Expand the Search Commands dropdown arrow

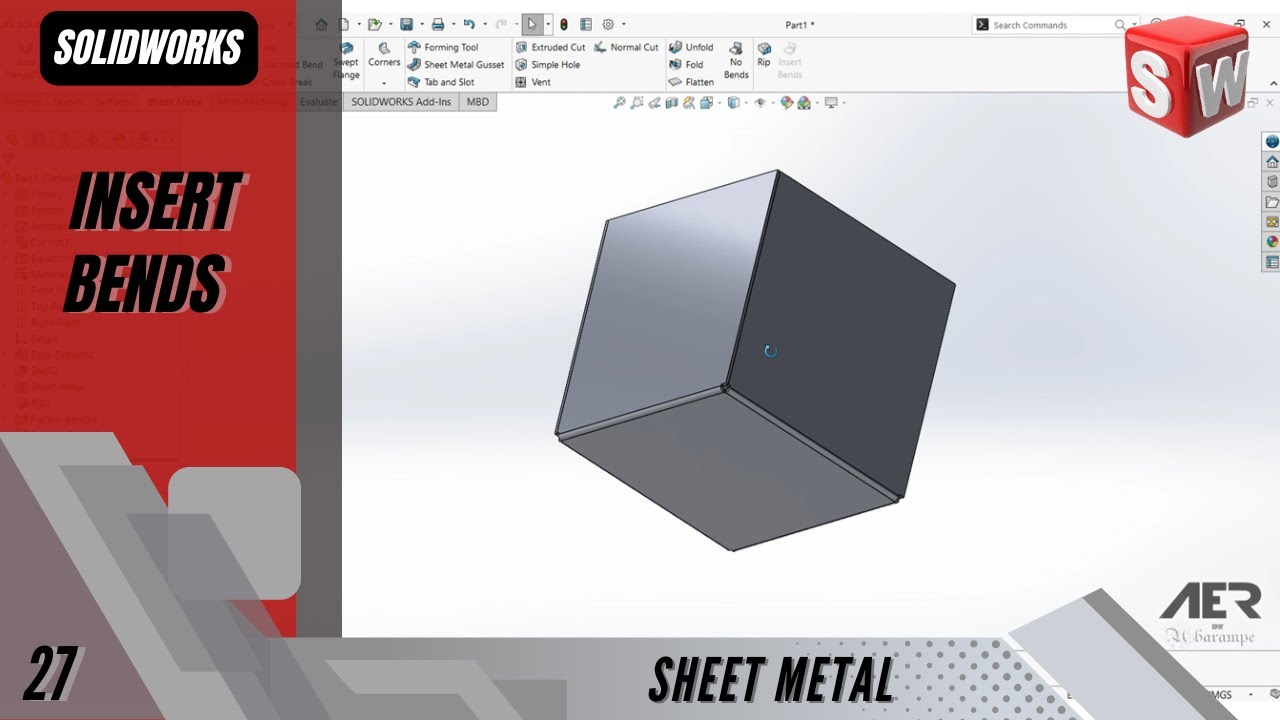click(x=1135, y=25)
